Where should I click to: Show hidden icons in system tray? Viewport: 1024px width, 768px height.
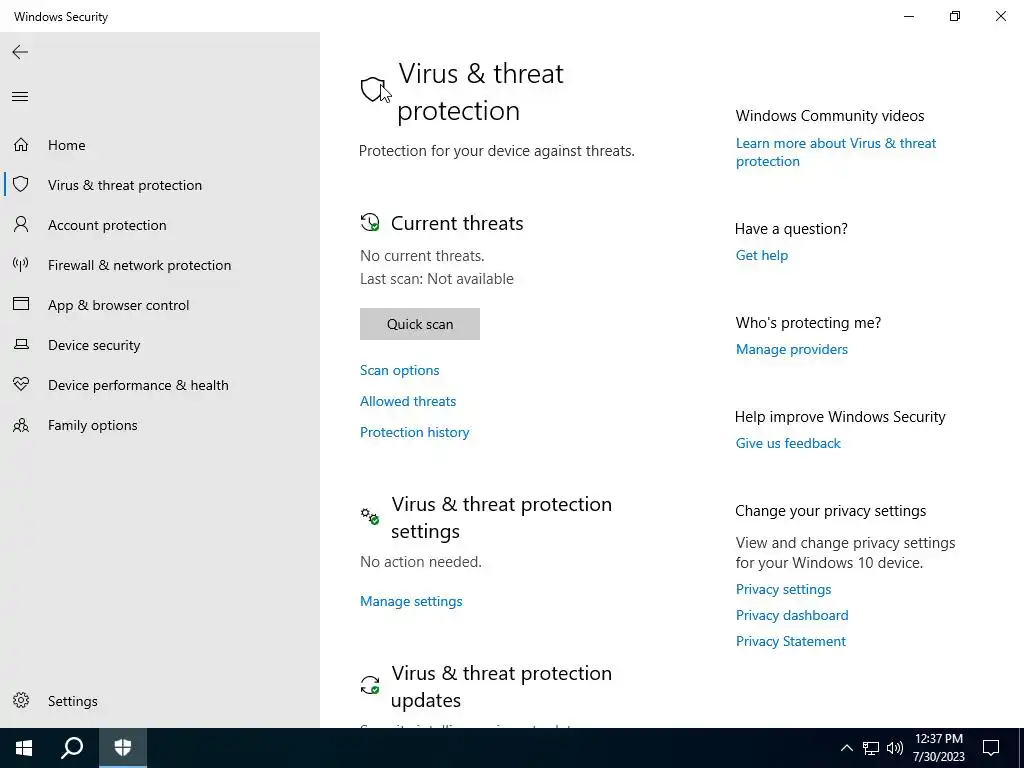coord(846,748)
